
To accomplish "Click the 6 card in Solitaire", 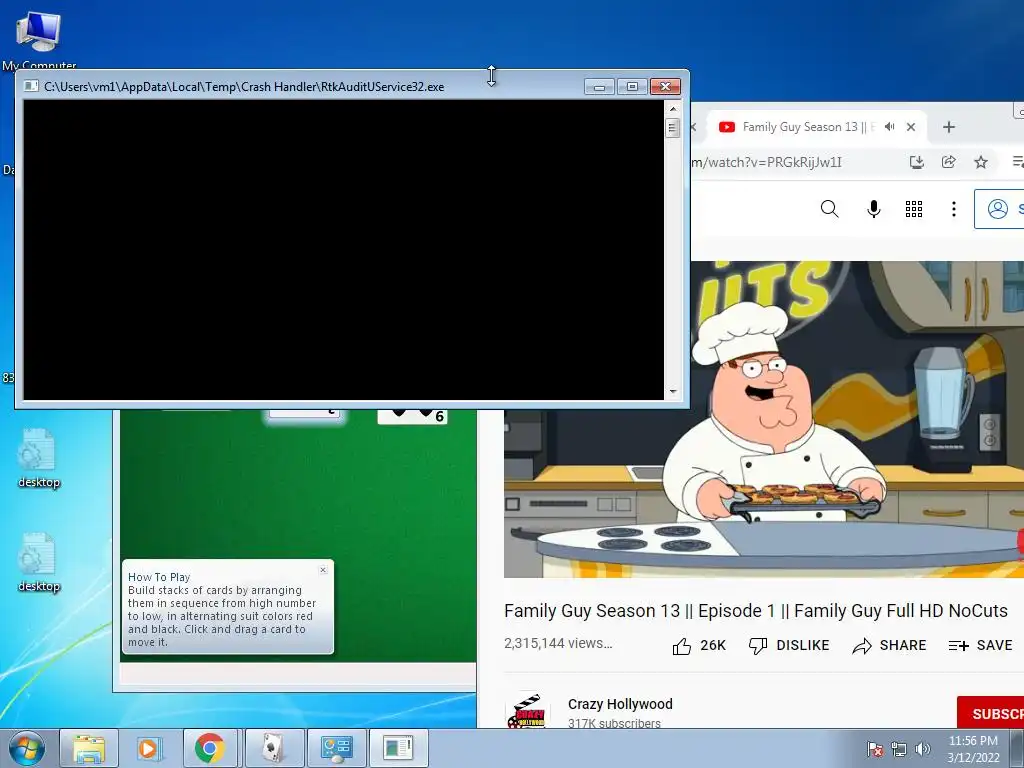I will (413, 416).
